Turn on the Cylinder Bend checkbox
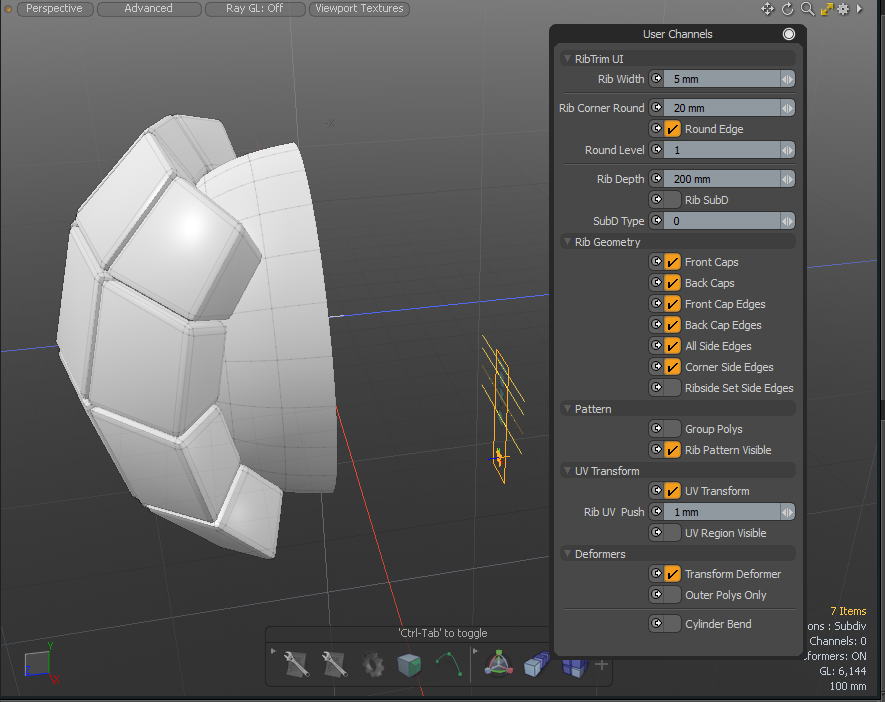Viewport: 885px width, 702px height. tap(673, 624)
